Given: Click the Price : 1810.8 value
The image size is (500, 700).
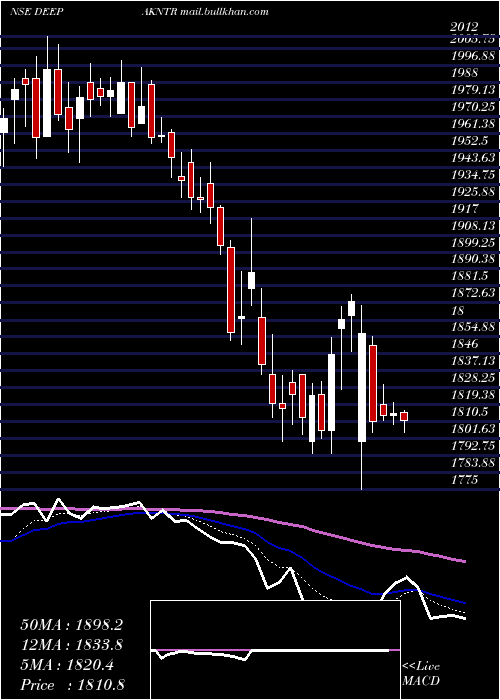Looking at the screenshot, I should click(72, 685).
